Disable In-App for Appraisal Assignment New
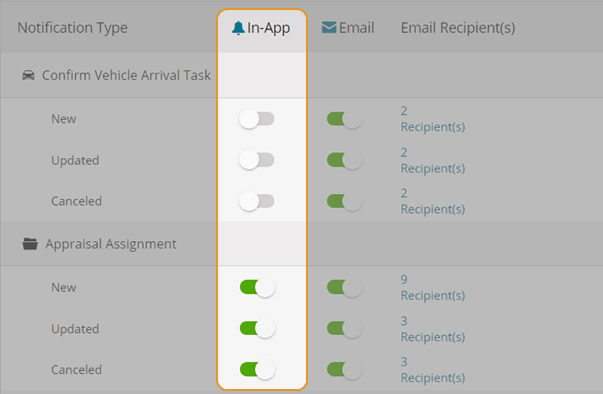The image size is (603, 394). (x=257, y=287)
